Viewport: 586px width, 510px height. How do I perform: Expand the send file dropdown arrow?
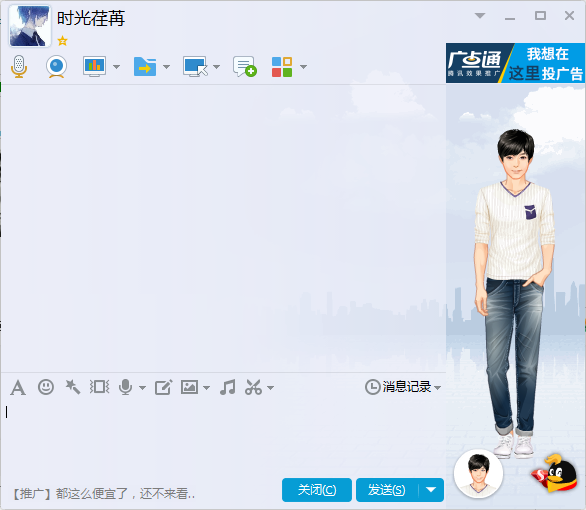click(166, 67)
